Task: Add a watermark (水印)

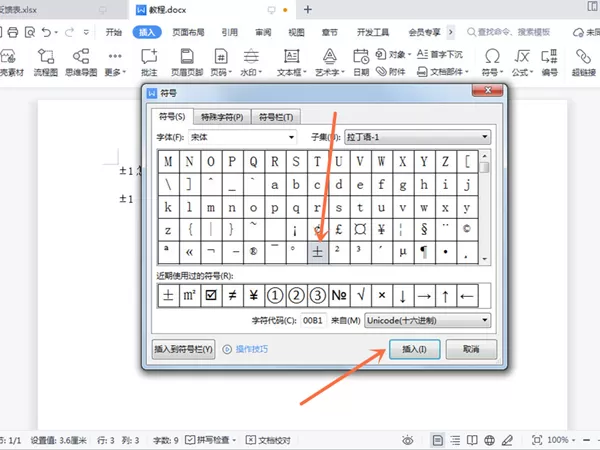Action: (251, 62)
